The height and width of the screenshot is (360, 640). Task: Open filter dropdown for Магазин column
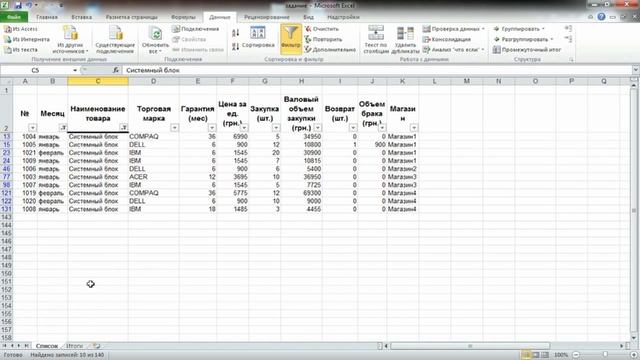click(x=414, y=128)
